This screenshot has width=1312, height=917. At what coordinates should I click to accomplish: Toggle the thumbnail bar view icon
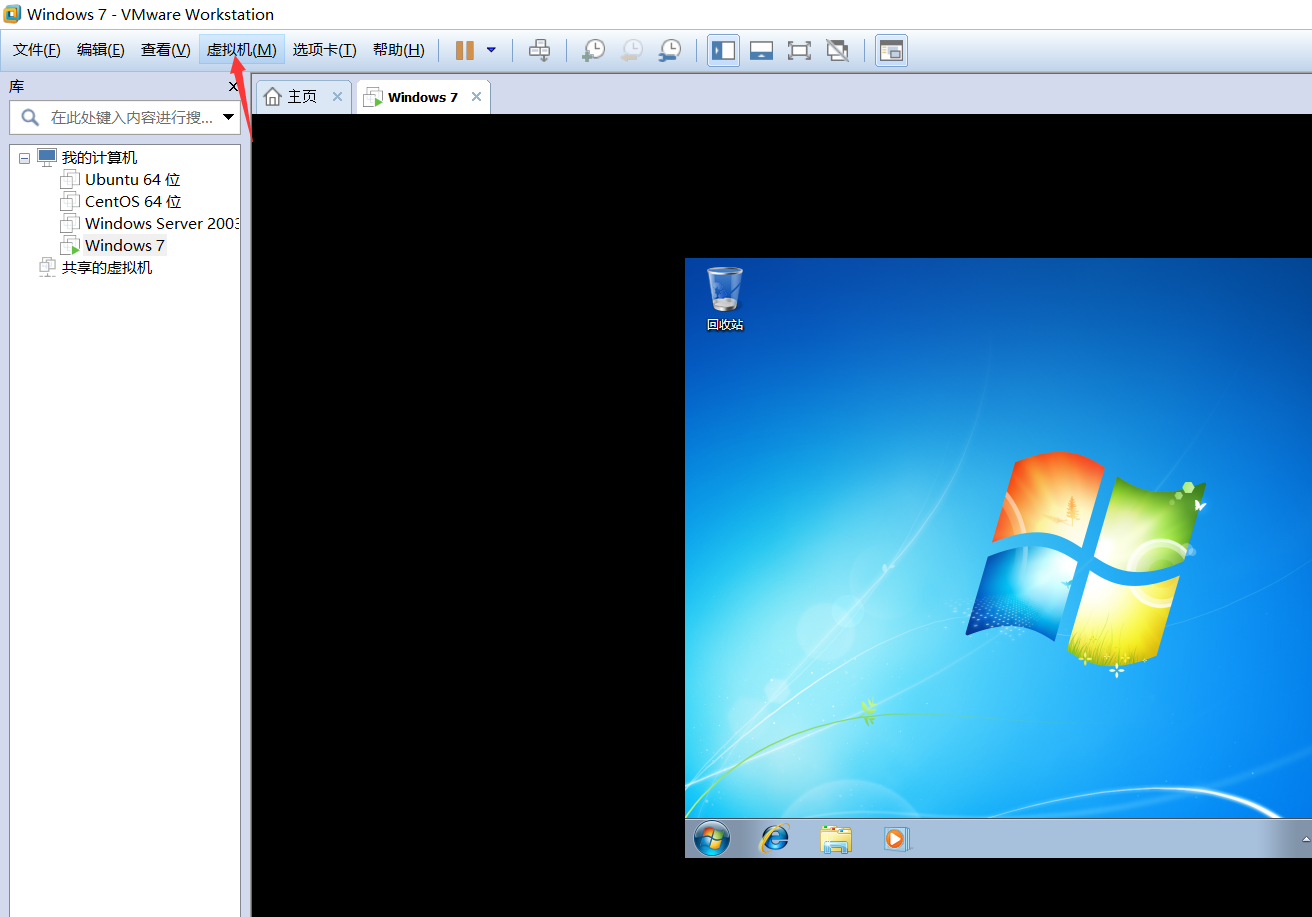[x=761, y=50]
